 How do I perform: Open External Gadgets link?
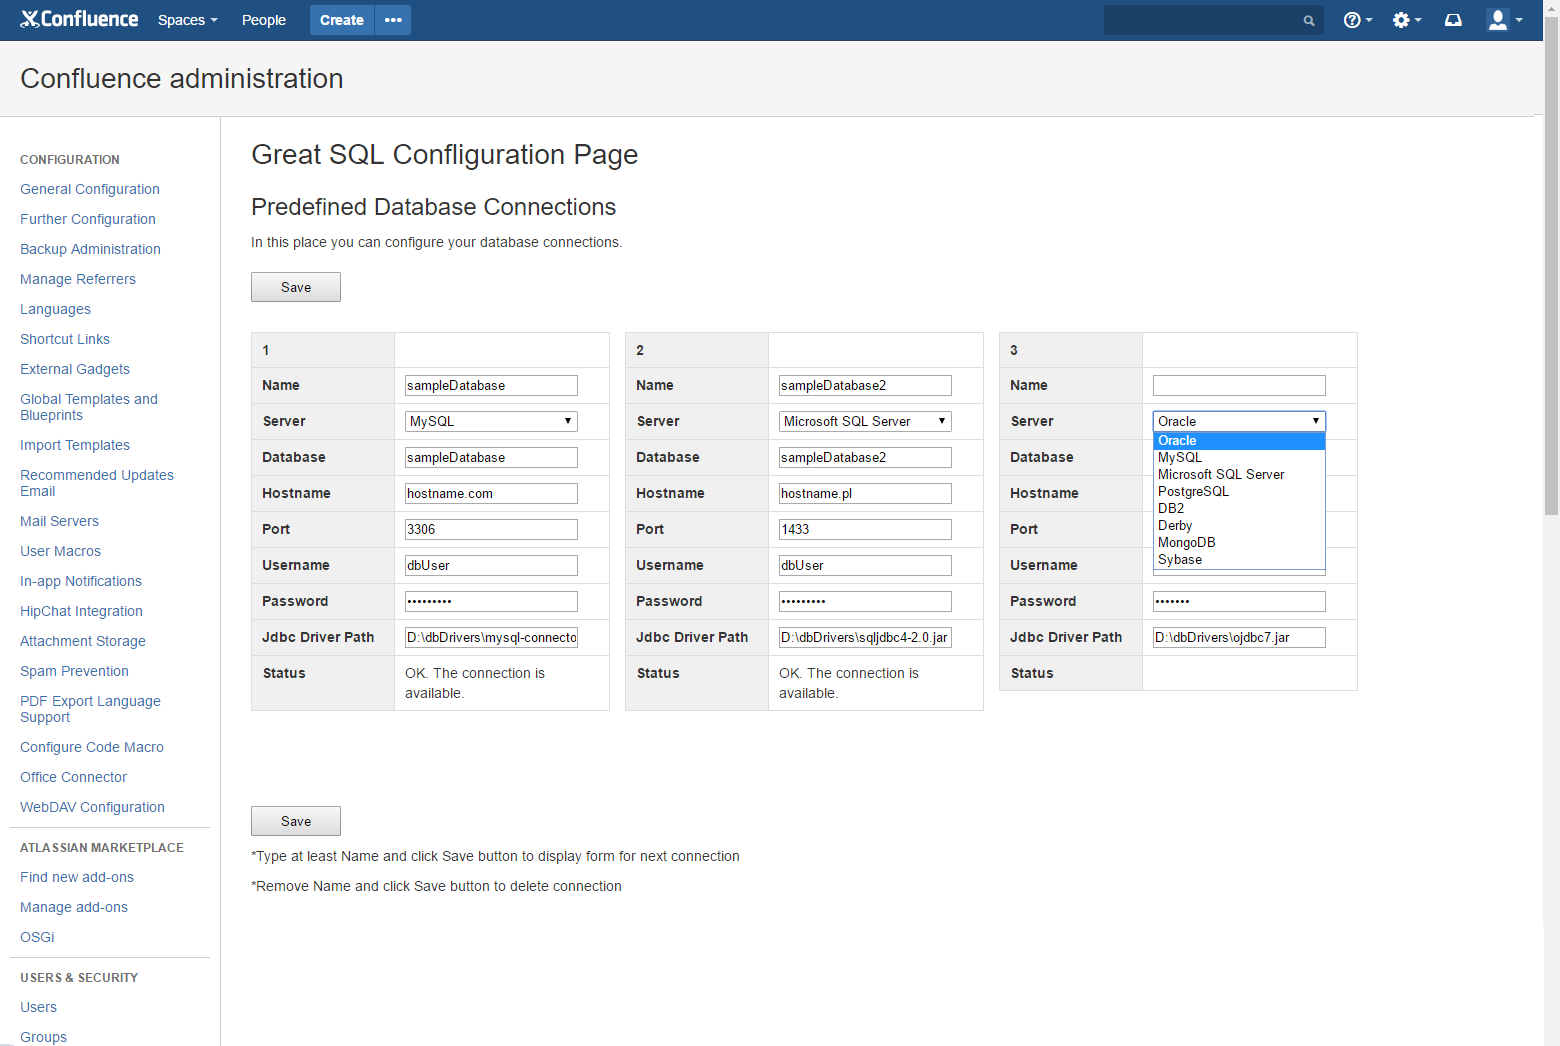tap(75, 369)
